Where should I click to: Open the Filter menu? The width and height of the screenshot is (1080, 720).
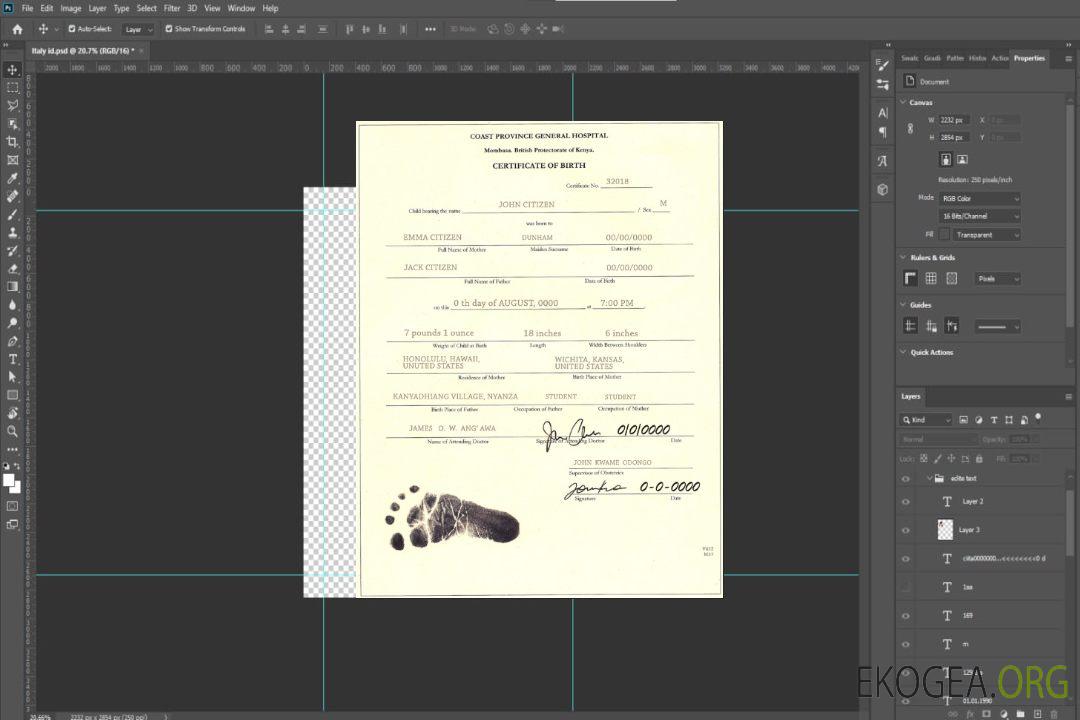tap(172, 8)
